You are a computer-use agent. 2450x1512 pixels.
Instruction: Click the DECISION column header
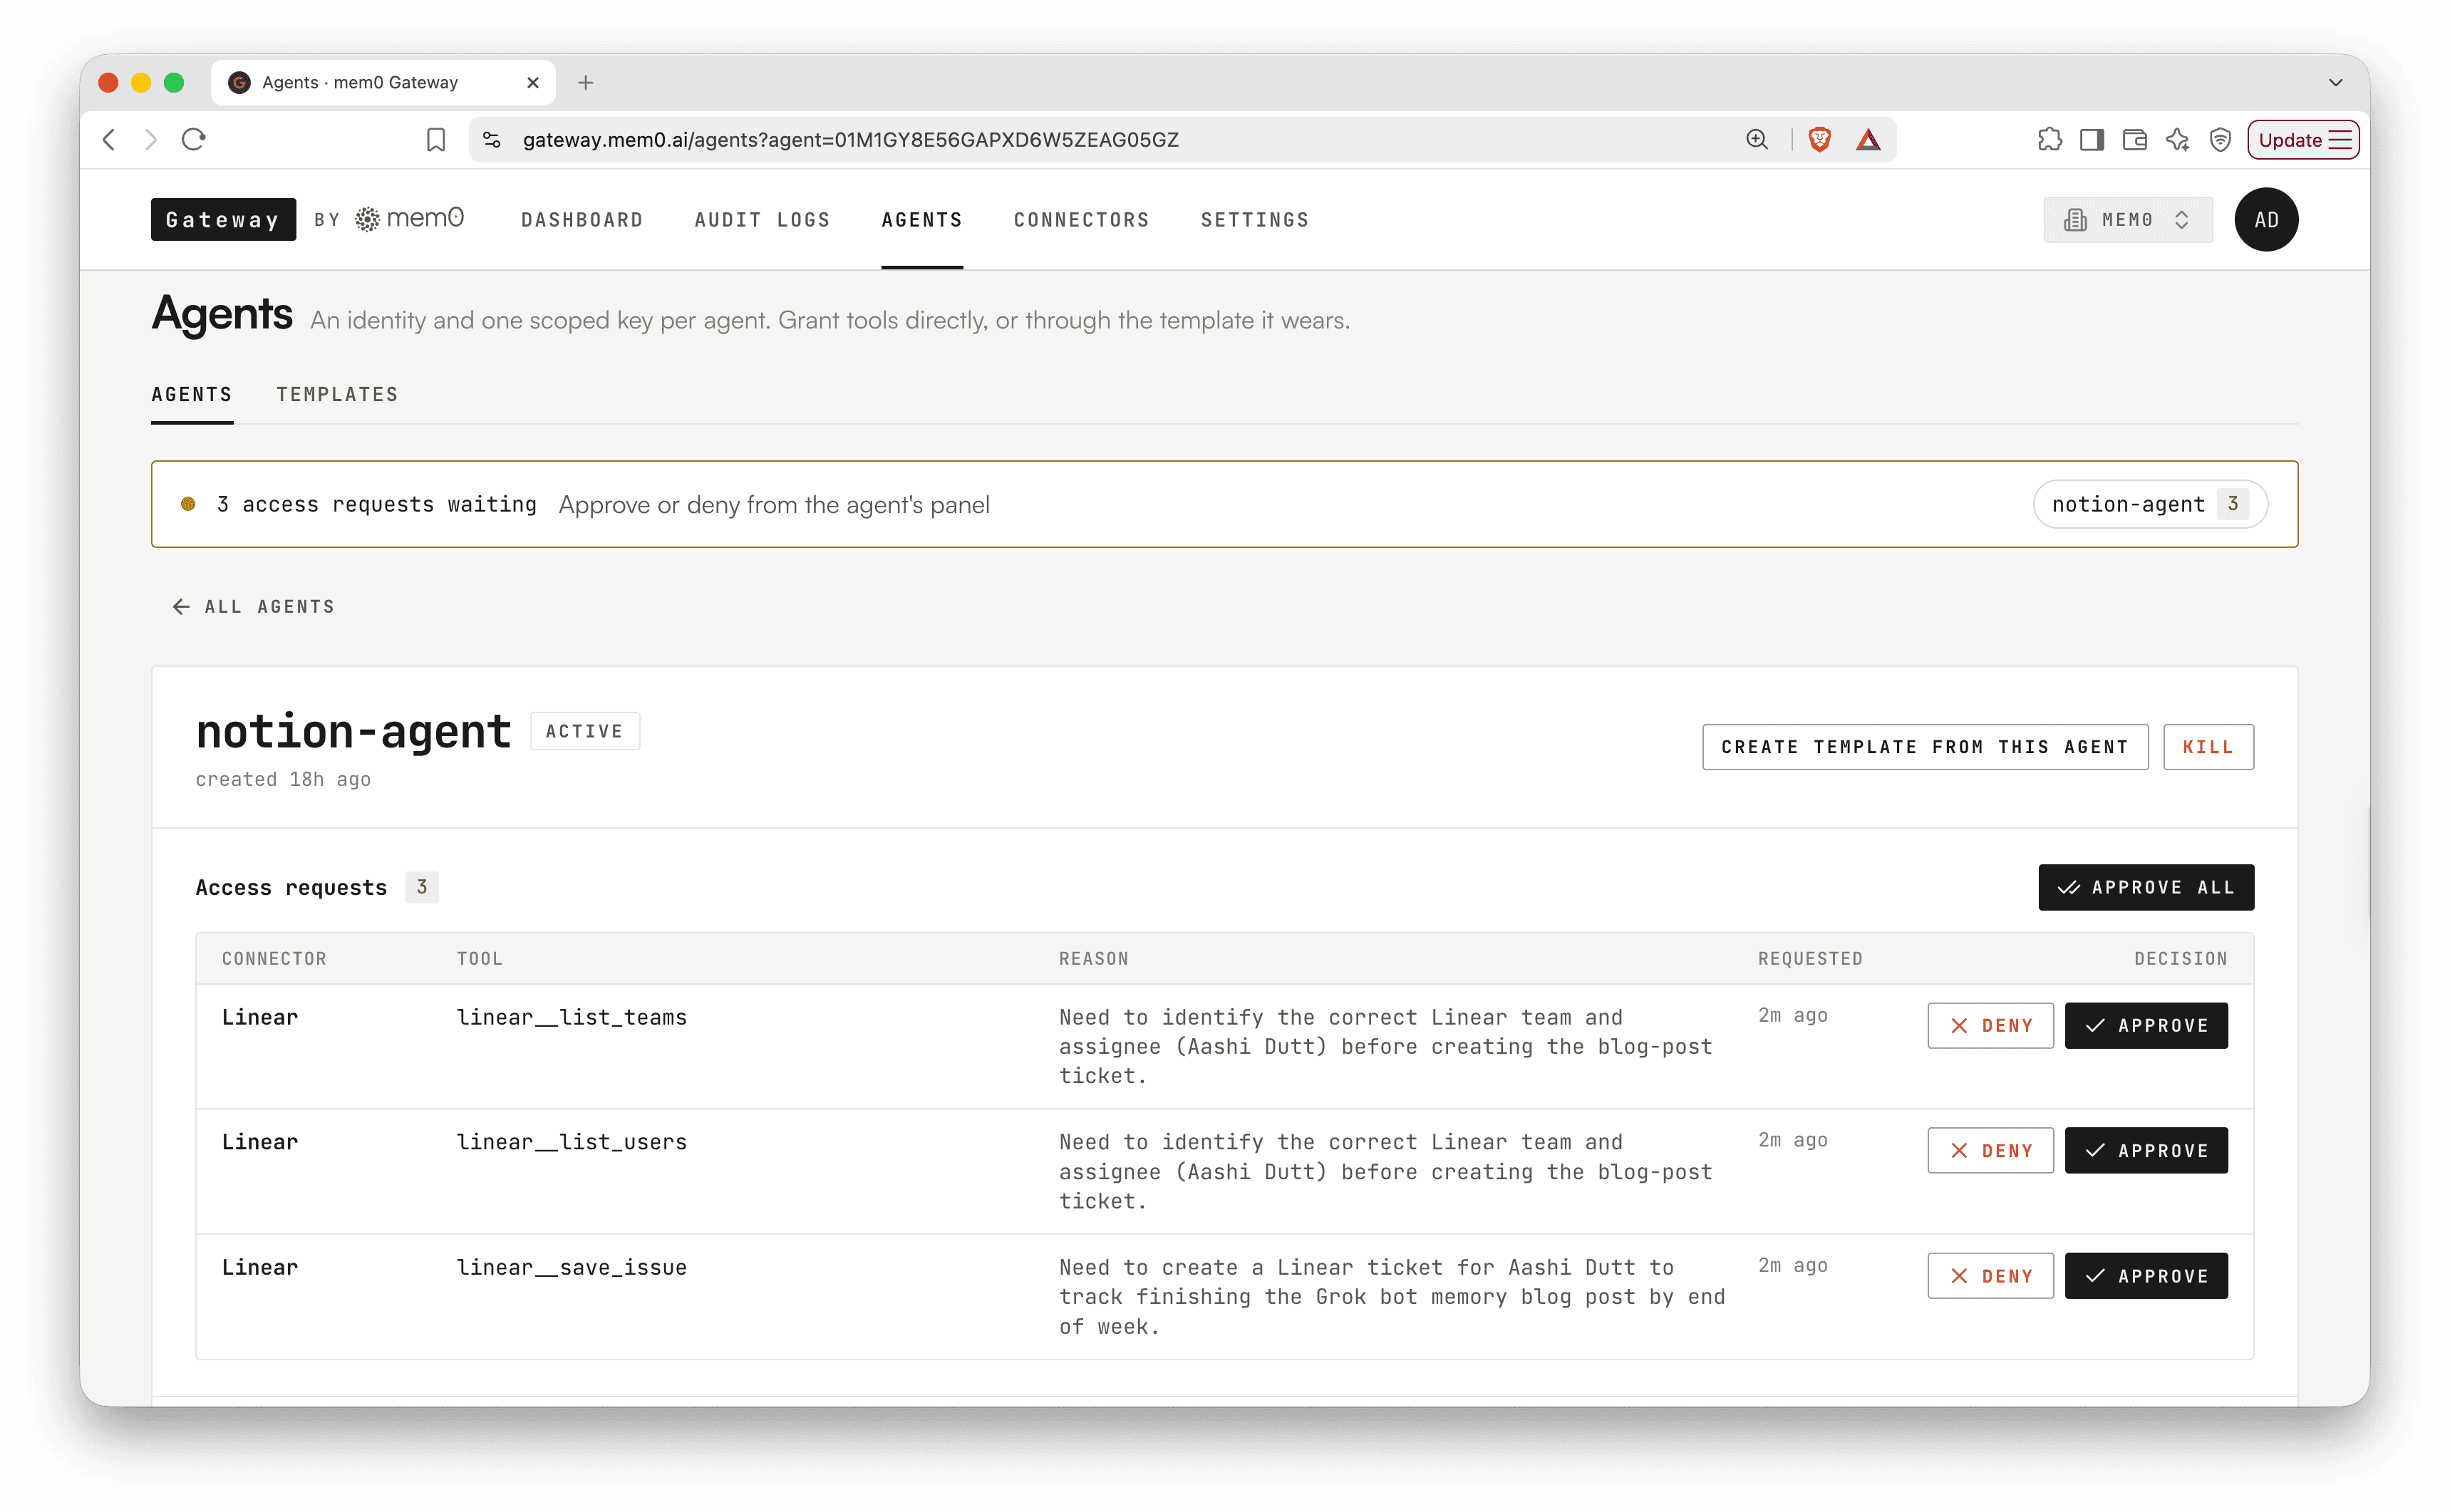[x=2181, y=959]
